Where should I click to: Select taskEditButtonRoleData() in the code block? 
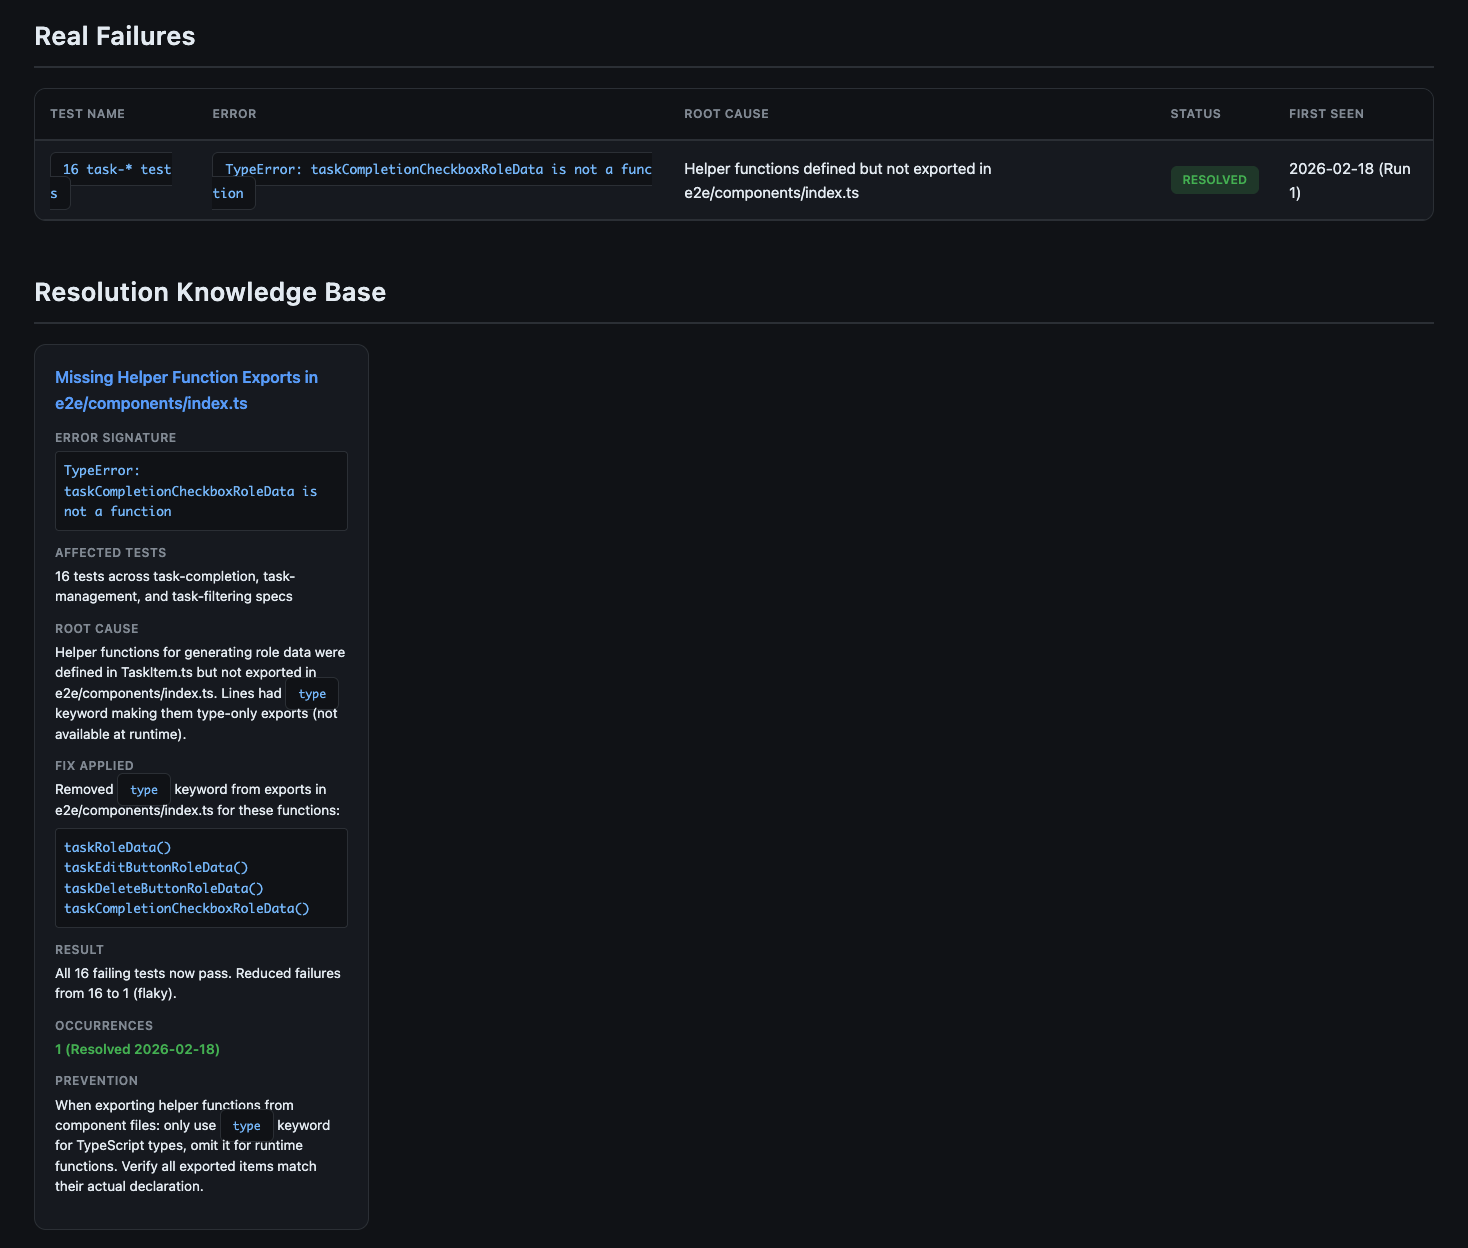(156, 868)
